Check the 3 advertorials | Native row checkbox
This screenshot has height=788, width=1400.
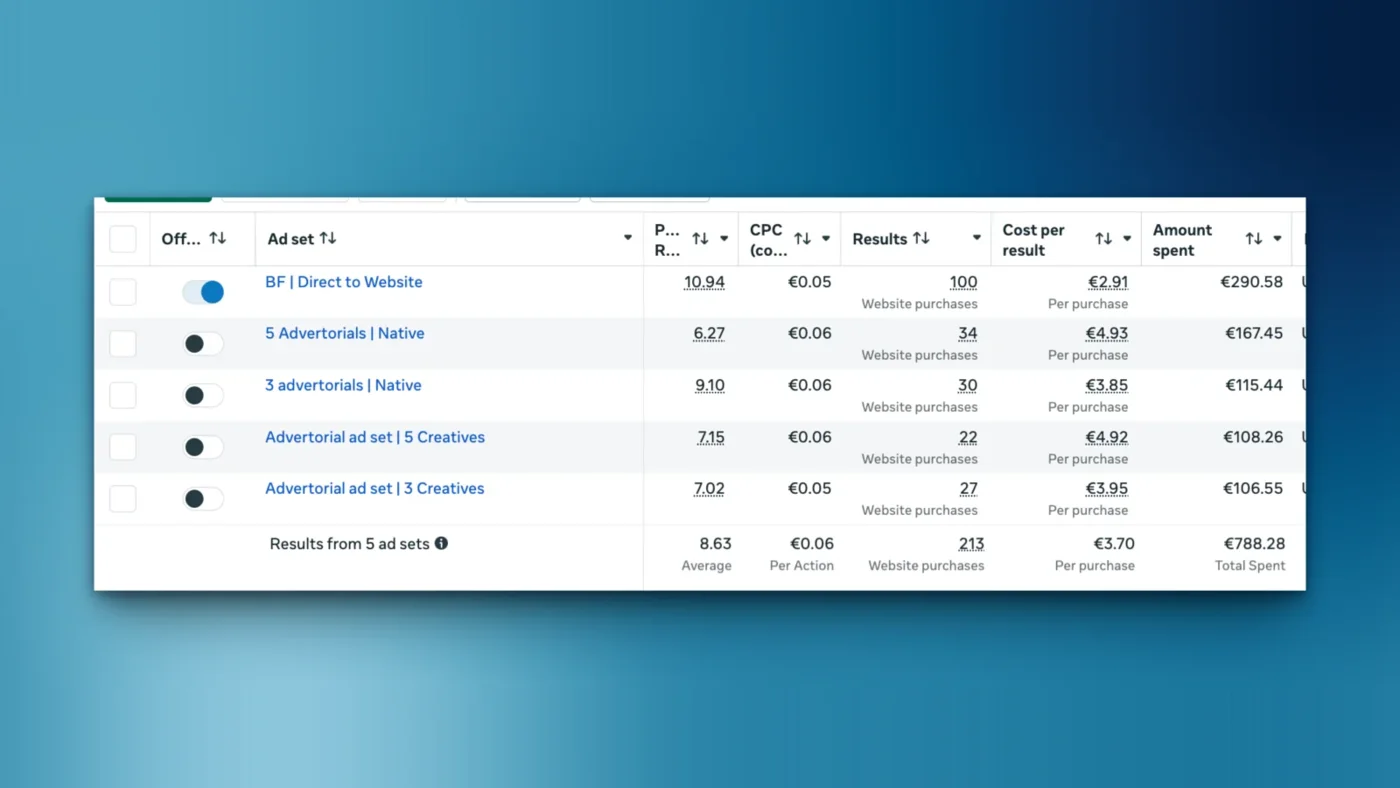tap(122, 395)
